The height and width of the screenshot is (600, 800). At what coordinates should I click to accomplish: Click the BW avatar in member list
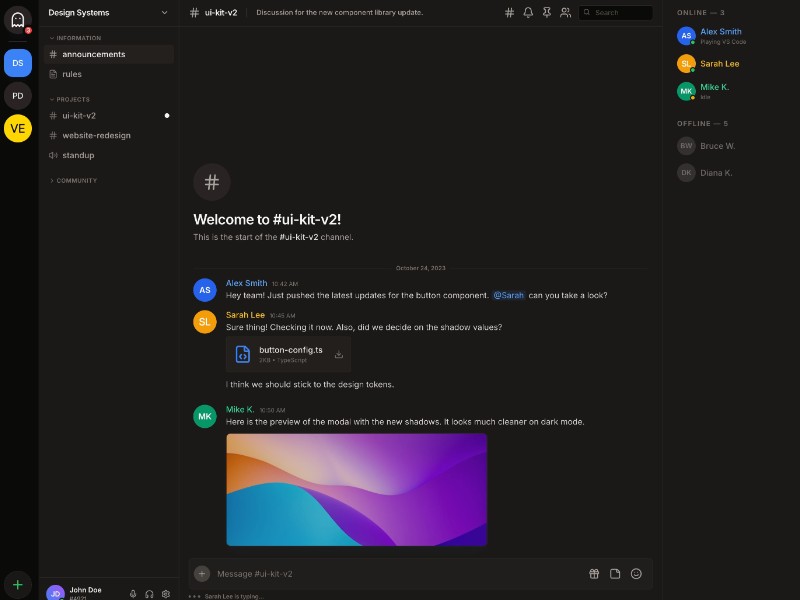686,146
